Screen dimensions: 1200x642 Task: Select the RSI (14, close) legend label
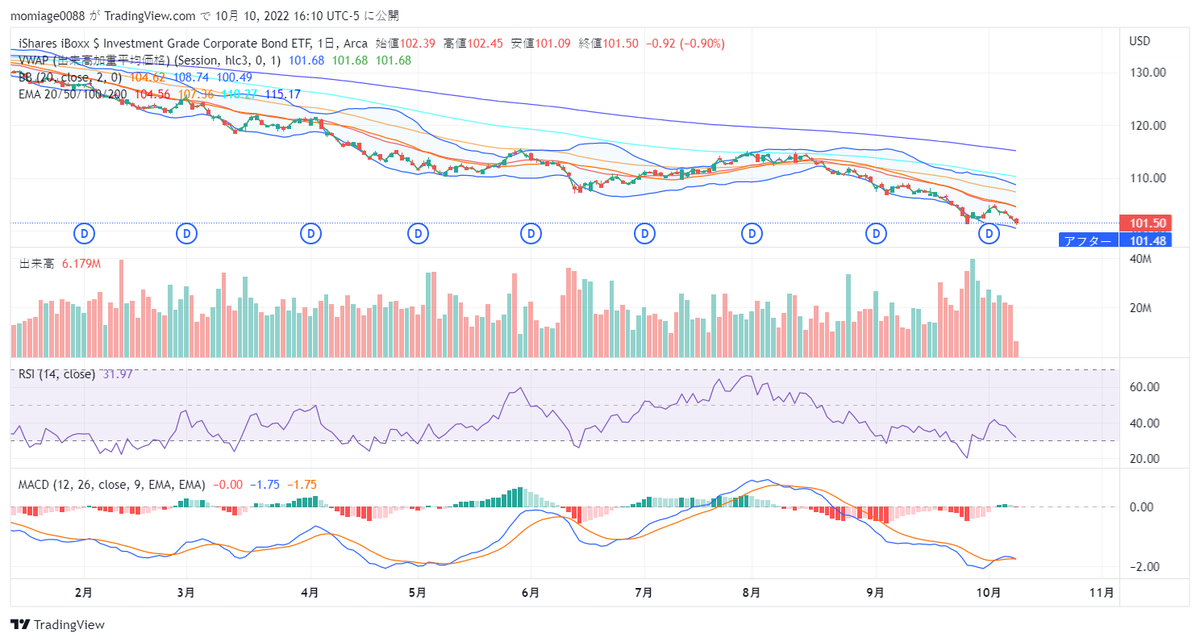pyautogui.click(x=57, y=374)
